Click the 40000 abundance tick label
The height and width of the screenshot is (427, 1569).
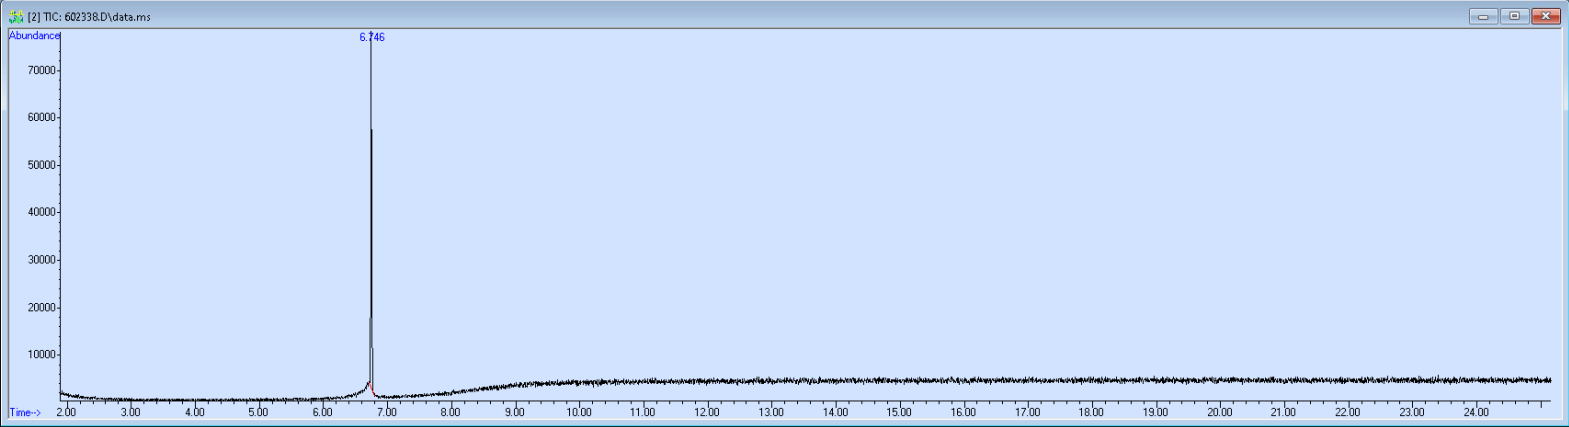[41, 213]
